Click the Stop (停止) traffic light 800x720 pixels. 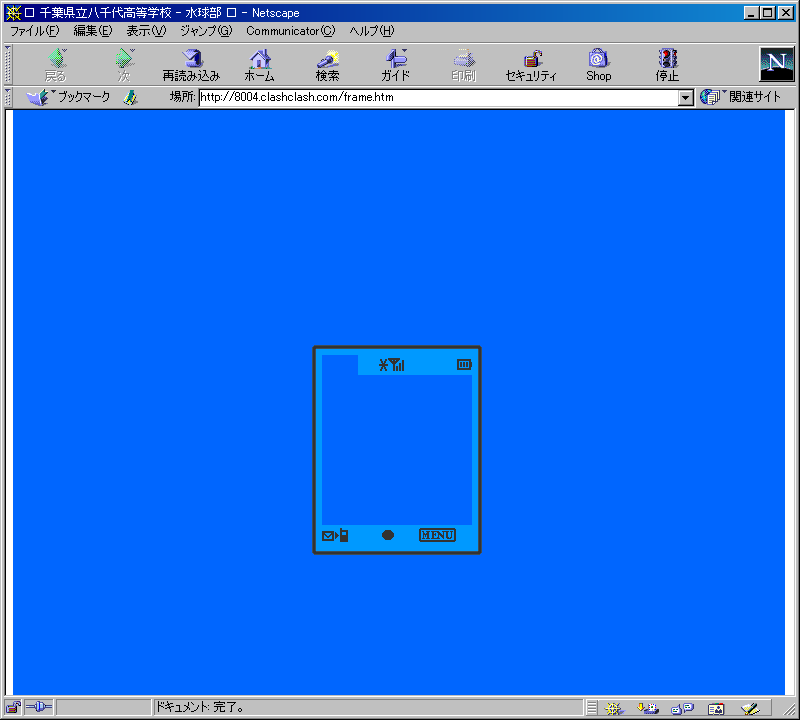[x=667, y=65]
